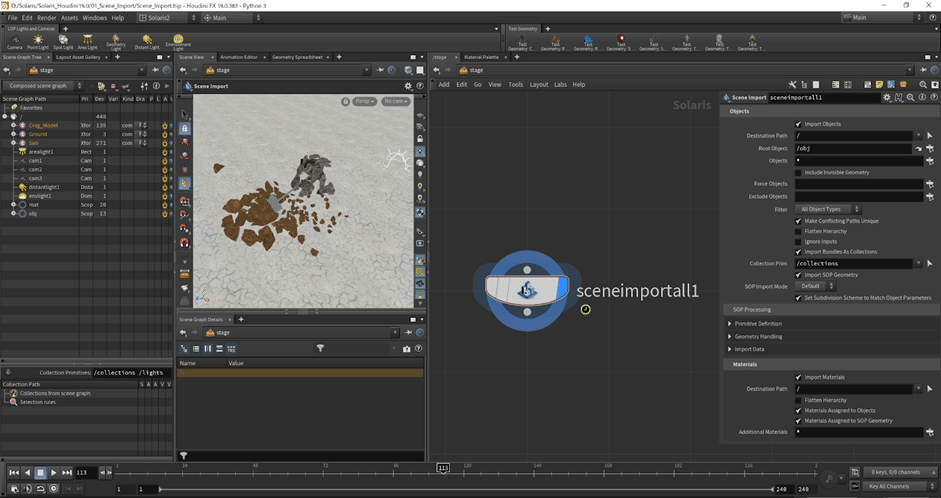Click the timeline frame marker at 113
Image resolution: width=941 pixels, height=498 pixels.
(x=442, y=467)
